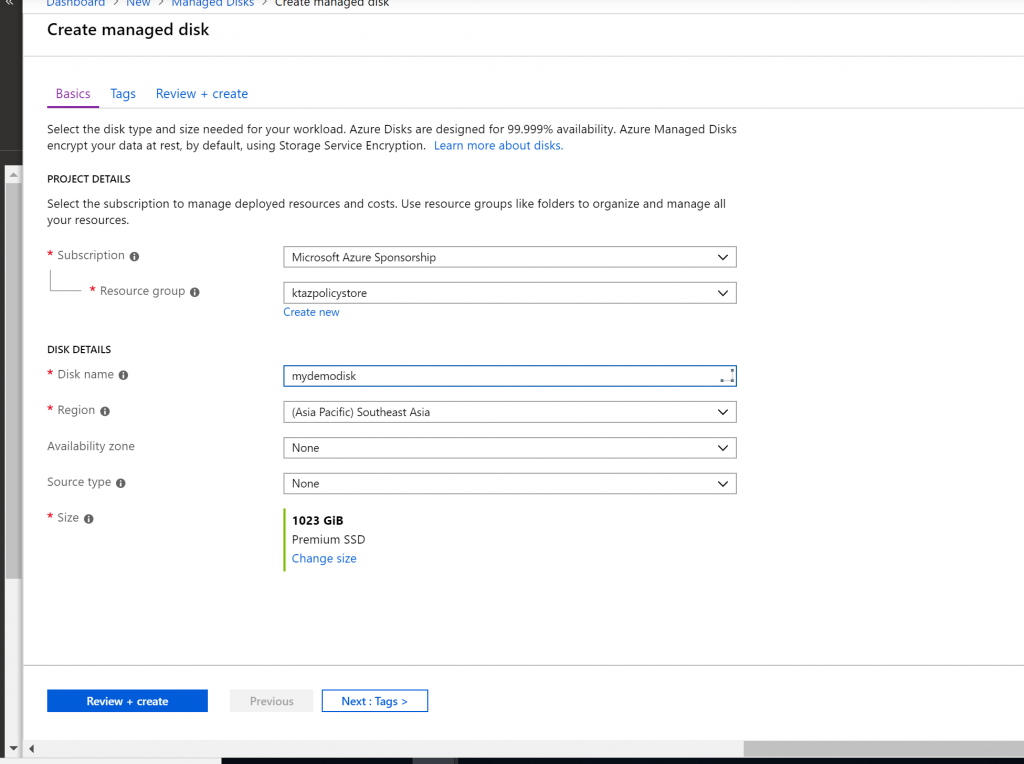Click into the Disk name text field
The height and width of the screenshot is (764, 1024).
coord(500,376)
